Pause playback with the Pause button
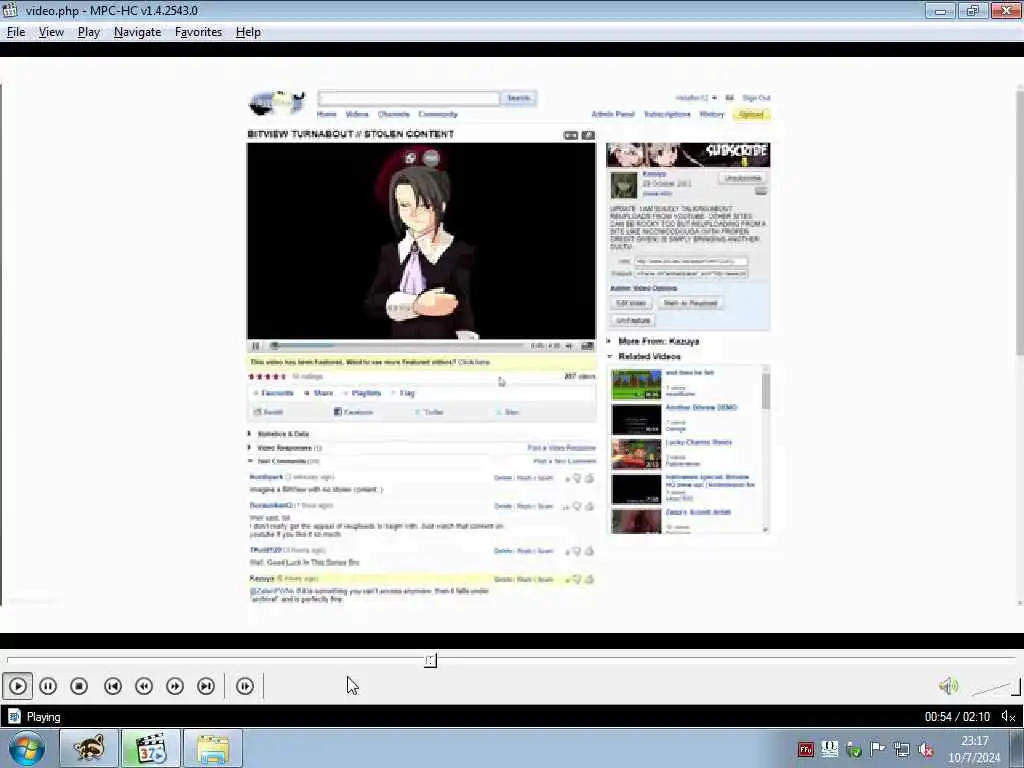 pos(48,686)
